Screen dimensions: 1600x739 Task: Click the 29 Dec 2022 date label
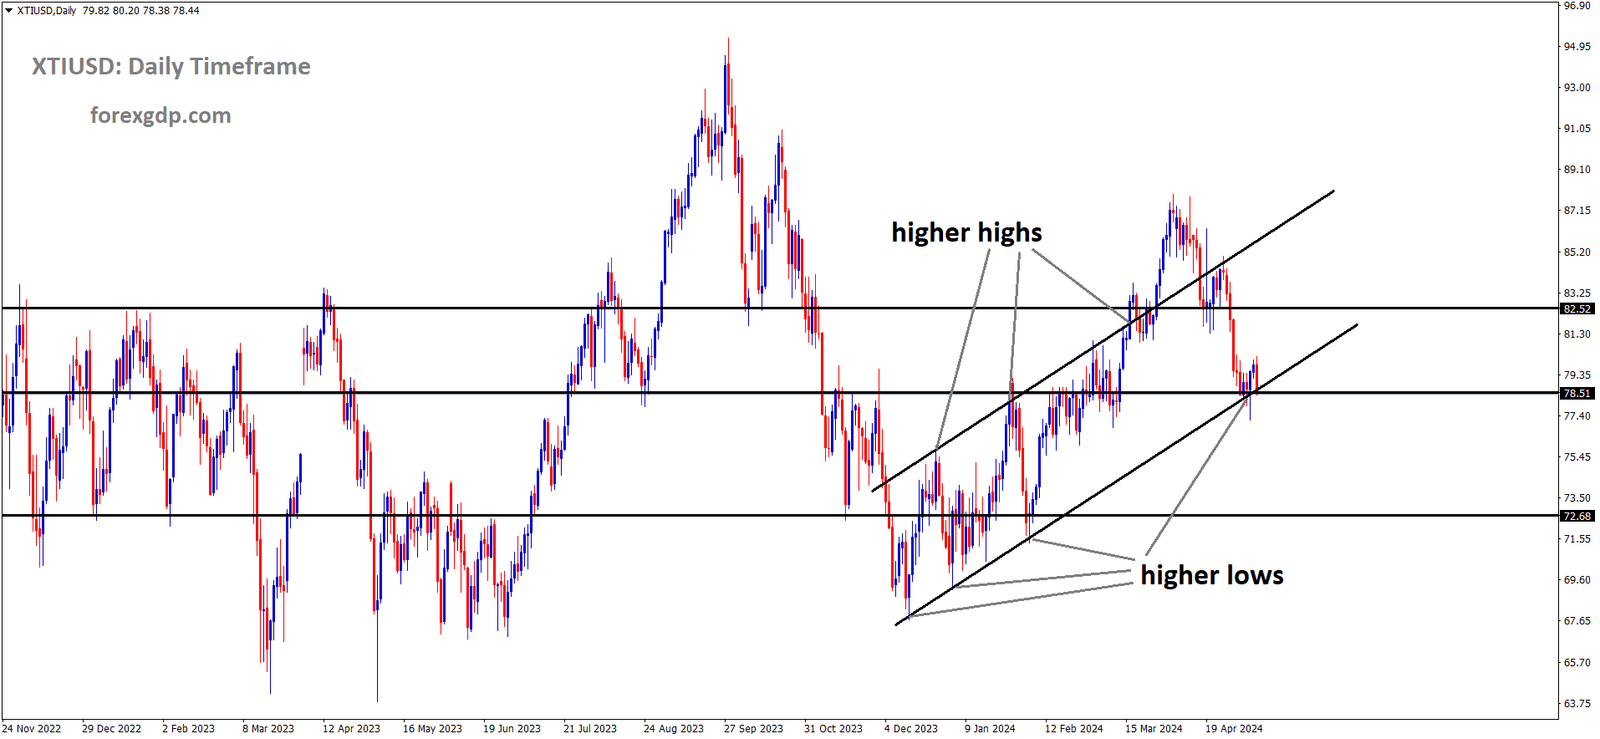coord(112,729)
